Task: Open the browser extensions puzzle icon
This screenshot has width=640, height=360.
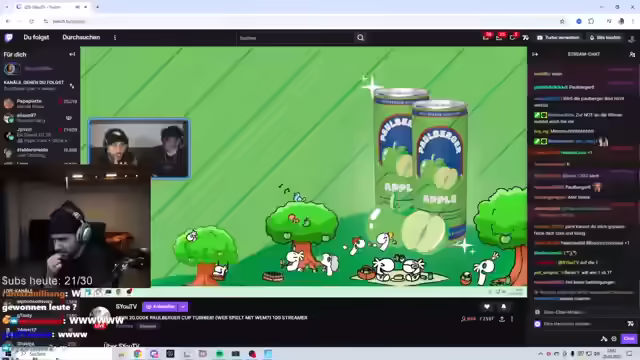Action: [x=591, y=21]
